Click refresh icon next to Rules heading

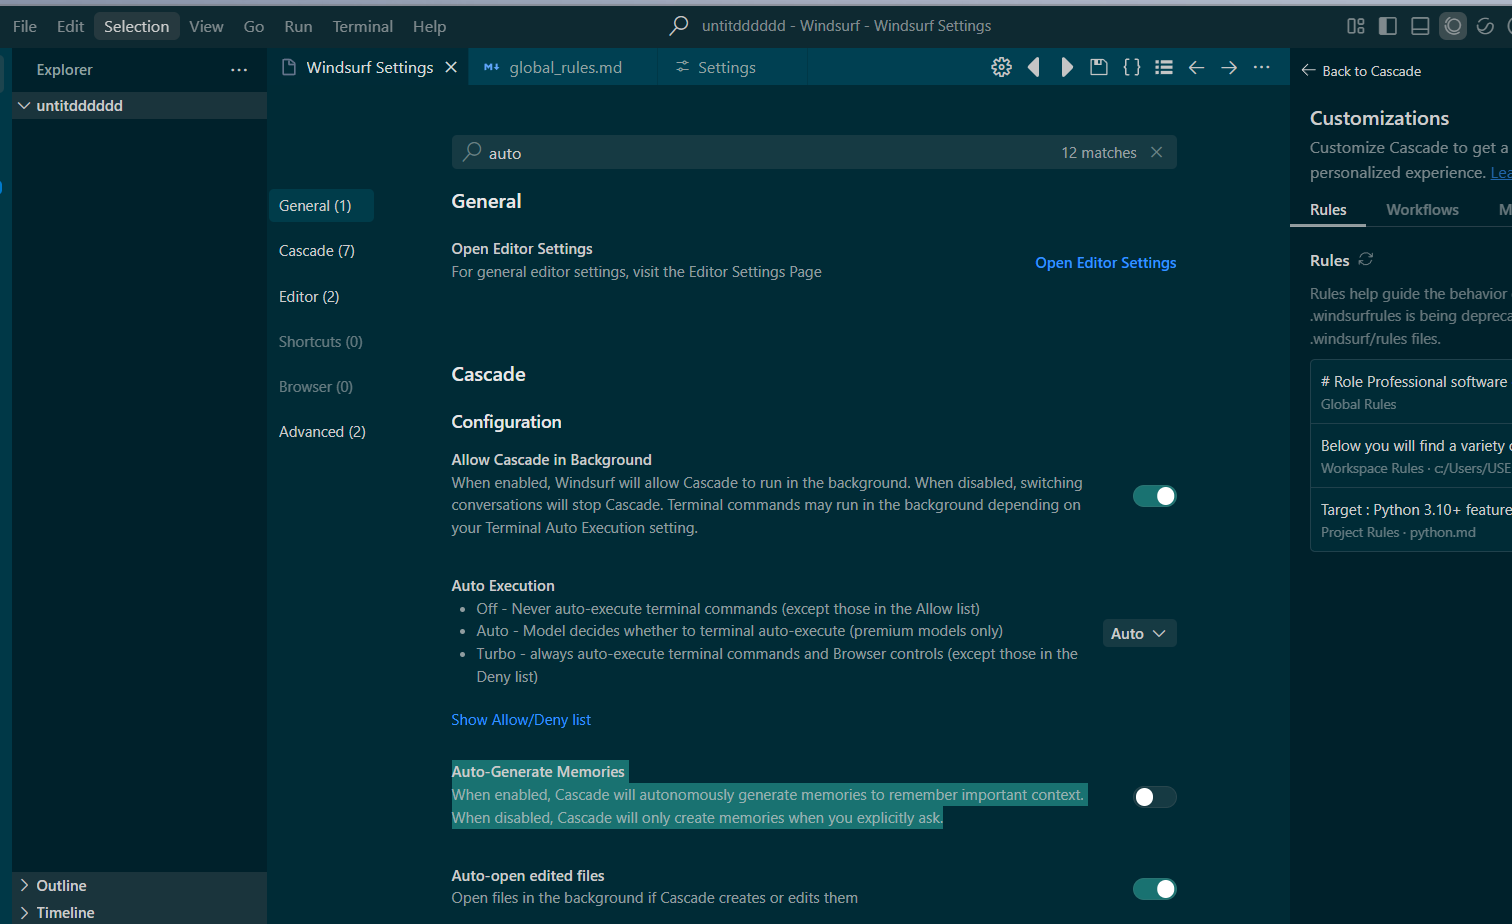(x=1366, y=259)
